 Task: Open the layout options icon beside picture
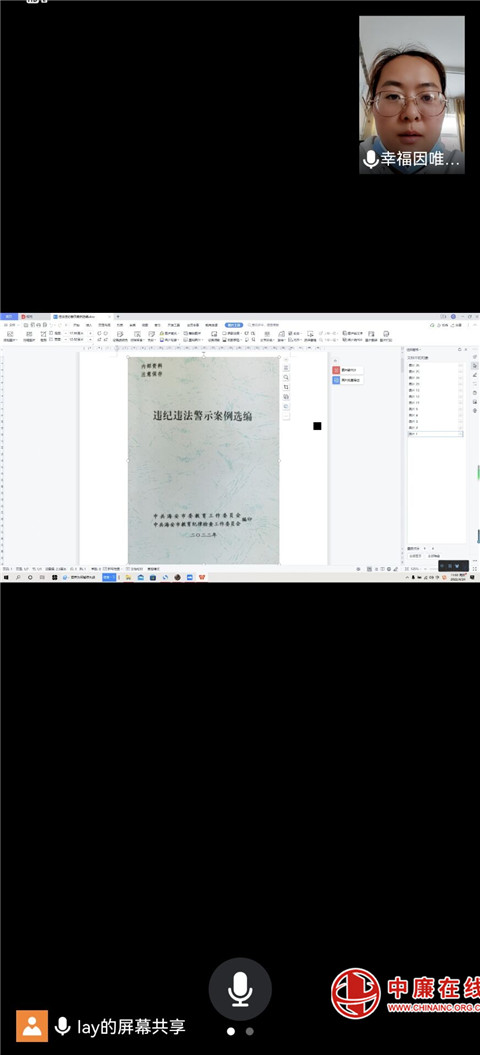pyautogui.click(x=286, y=368)
